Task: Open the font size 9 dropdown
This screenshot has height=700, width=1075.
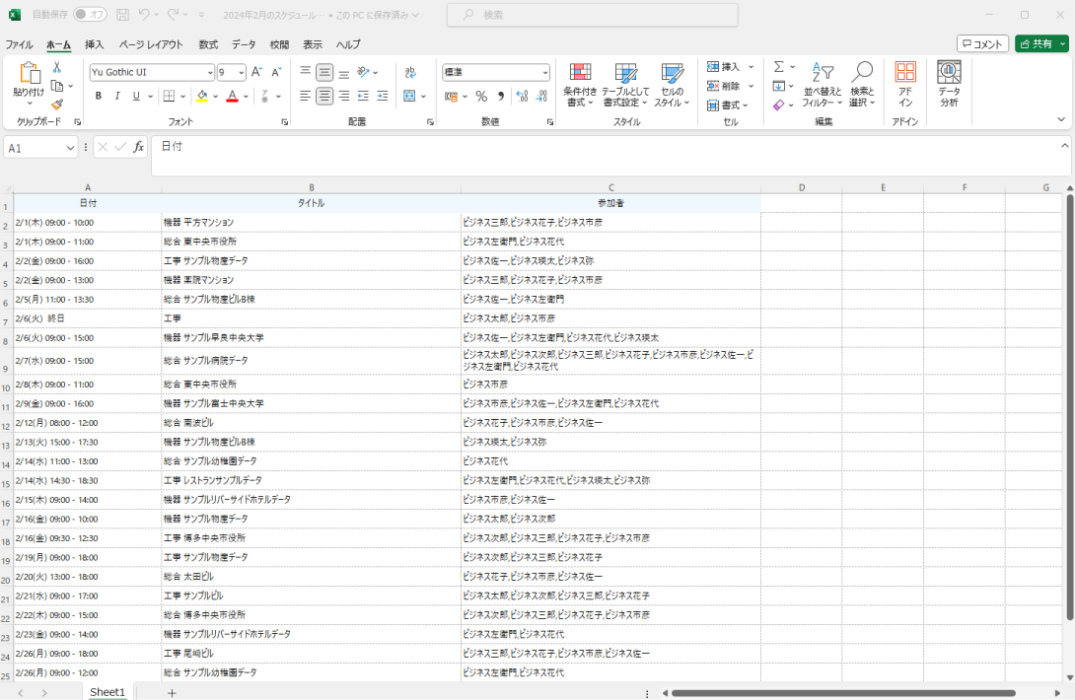Action: pos(241,72)
